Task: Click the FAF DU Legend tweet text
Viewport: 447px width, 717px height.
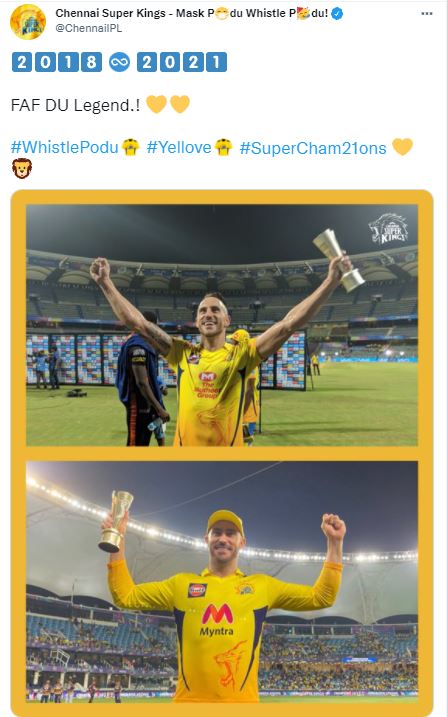Action: (75, 105)
